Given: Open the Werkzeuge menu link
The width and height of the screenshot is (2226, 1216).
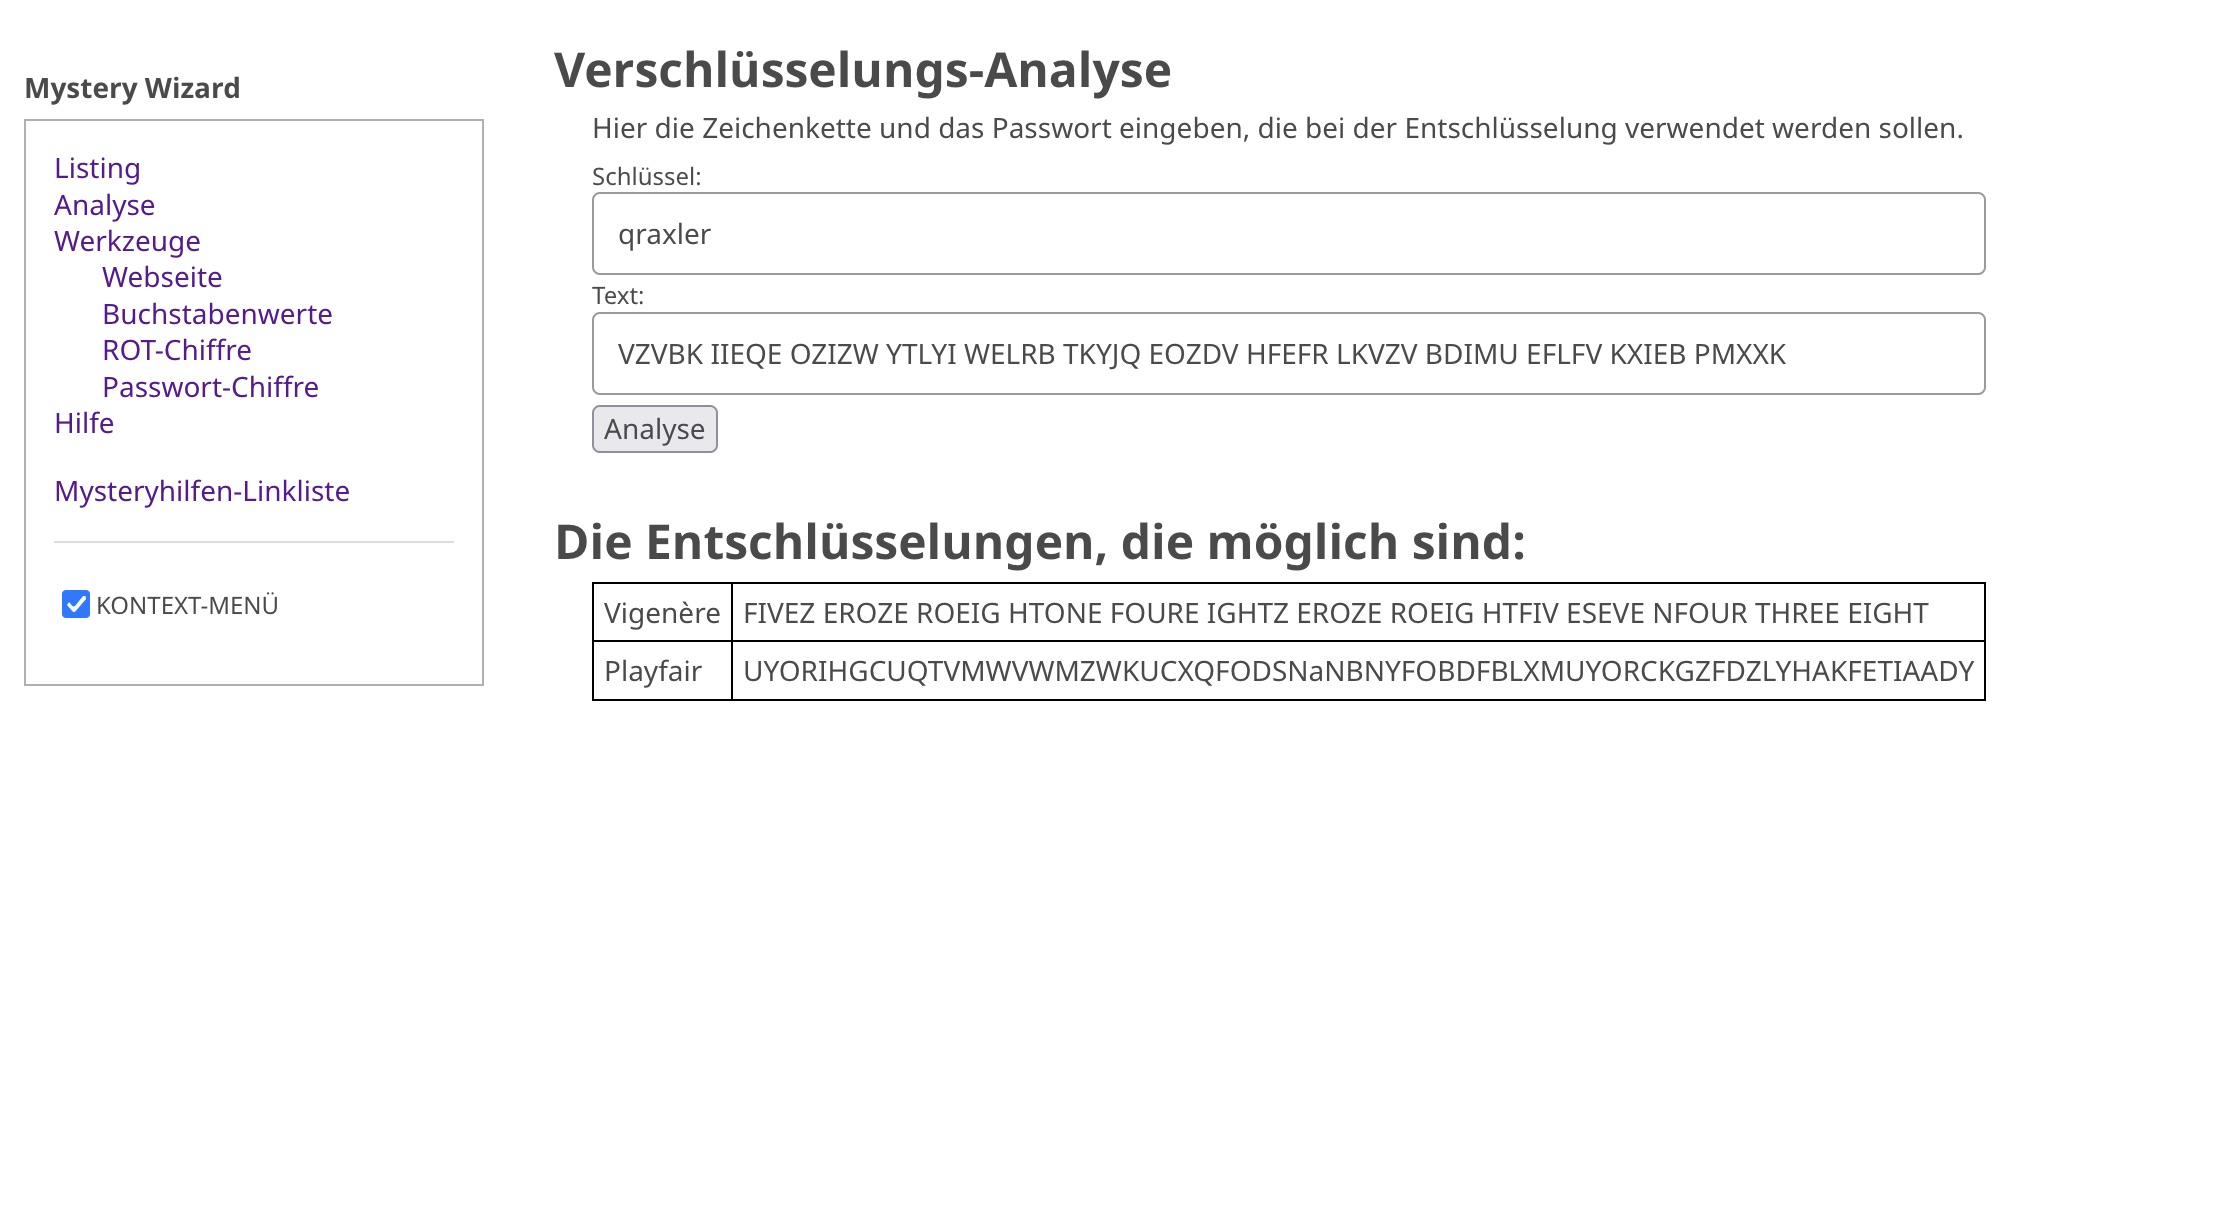Looking at the screenshot, I should tap(127, 241).
